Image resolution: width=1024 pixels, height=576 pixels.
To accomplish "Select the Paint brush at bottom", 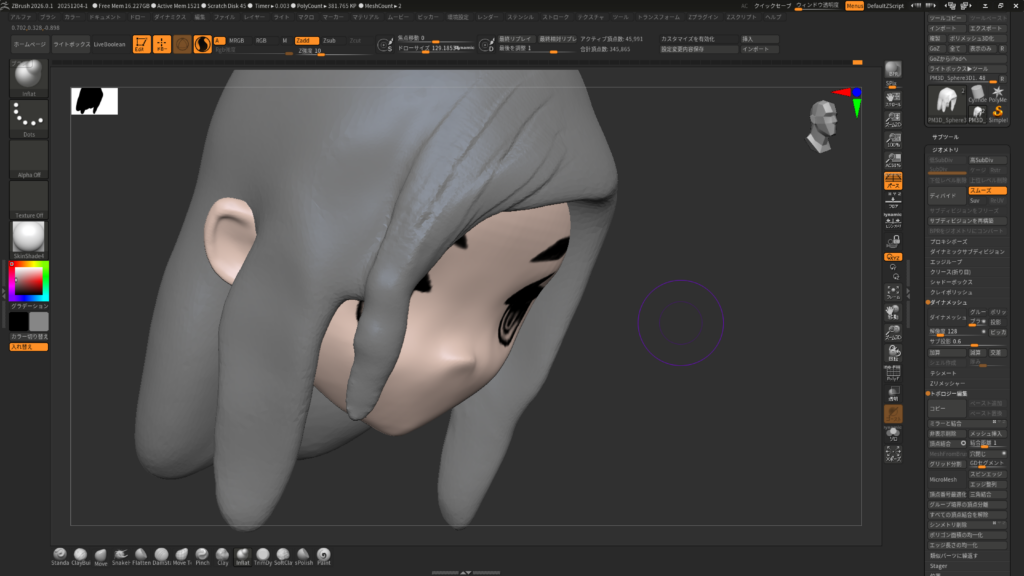I will [323, 554].
